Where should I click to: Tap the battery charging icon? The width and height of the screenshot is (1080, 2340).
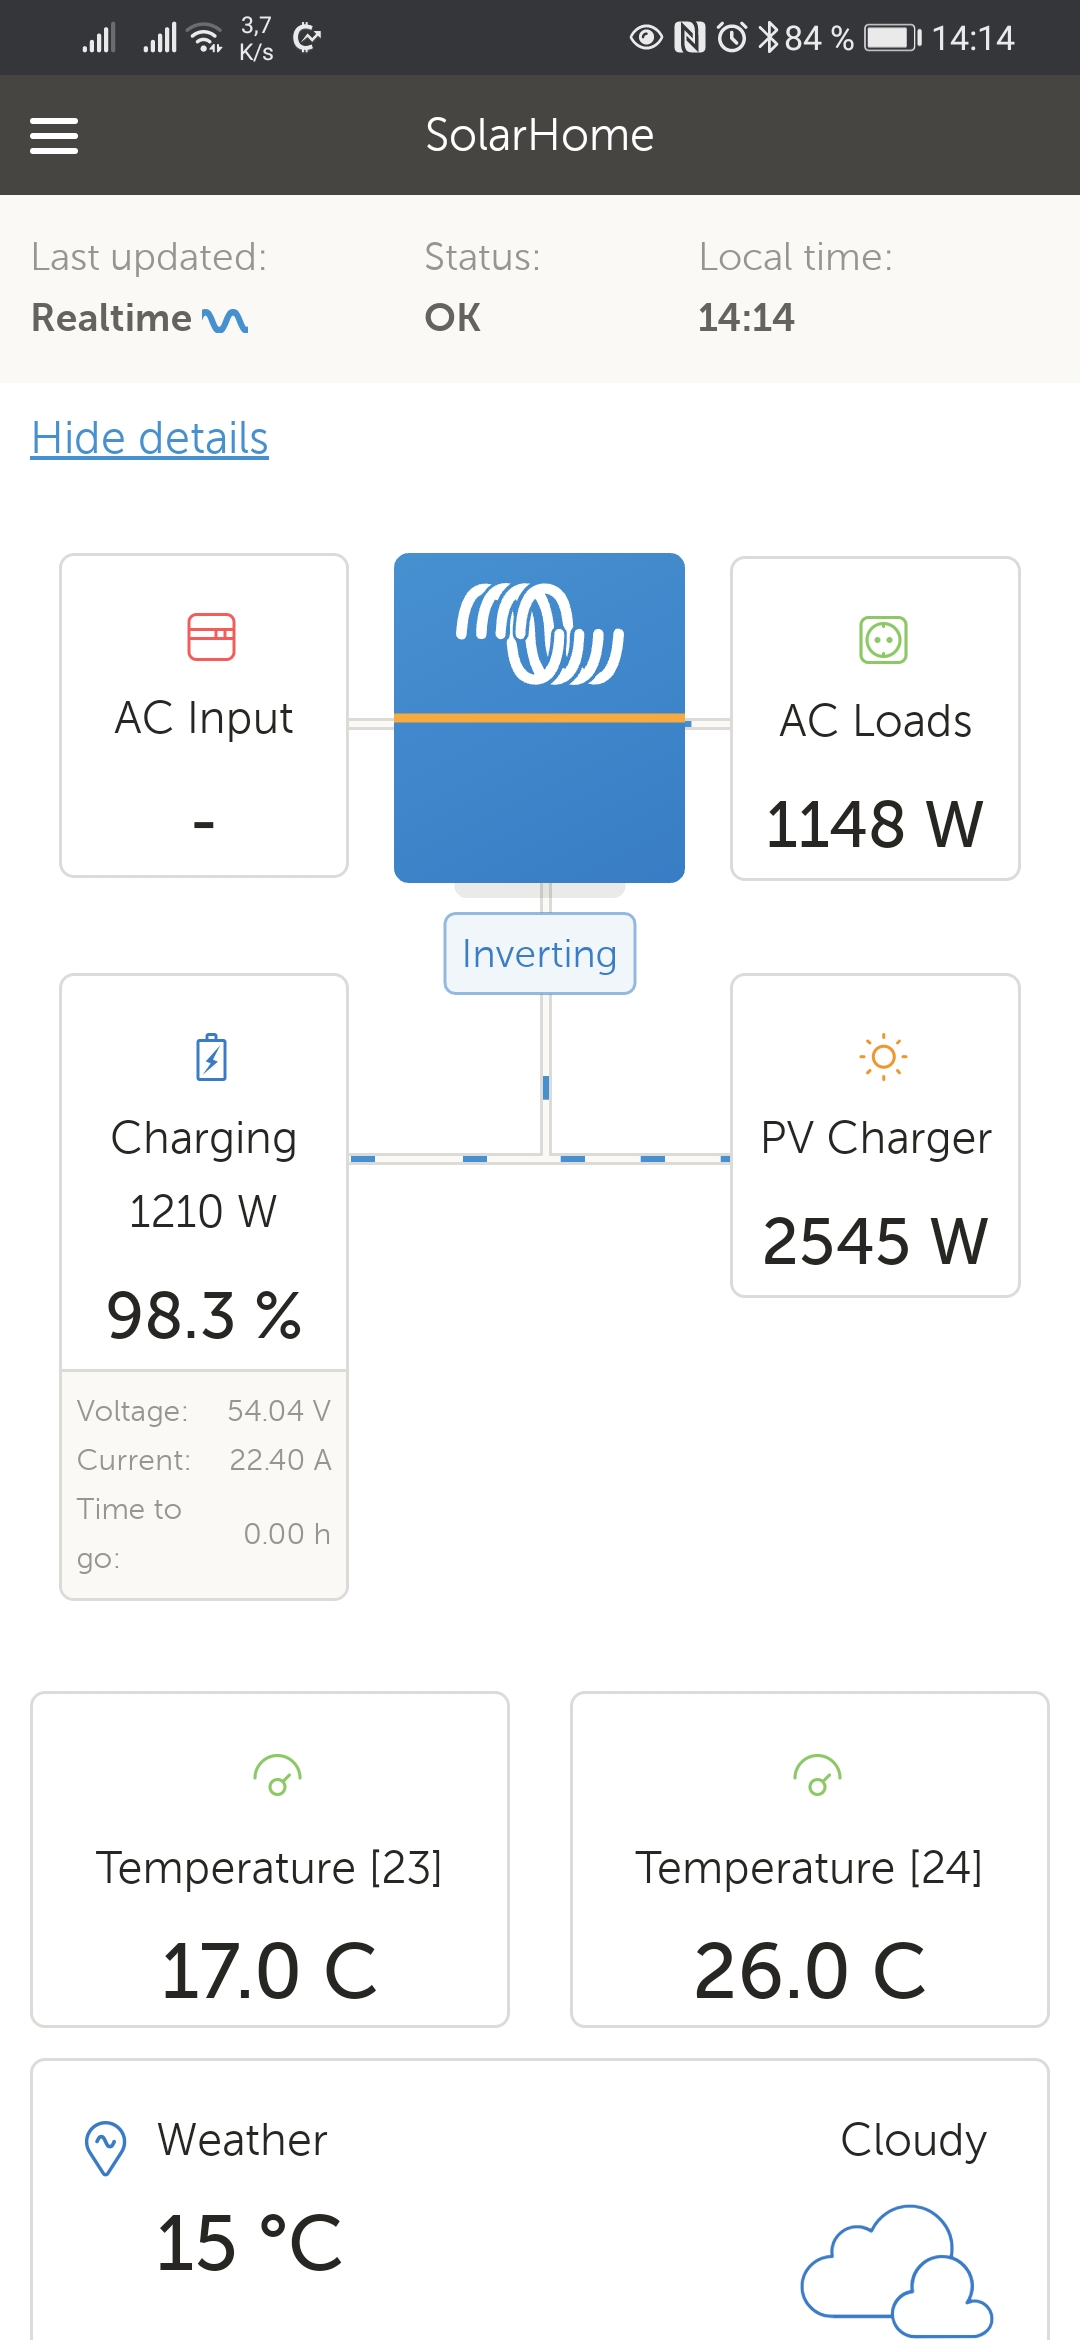click(211, 1057)
